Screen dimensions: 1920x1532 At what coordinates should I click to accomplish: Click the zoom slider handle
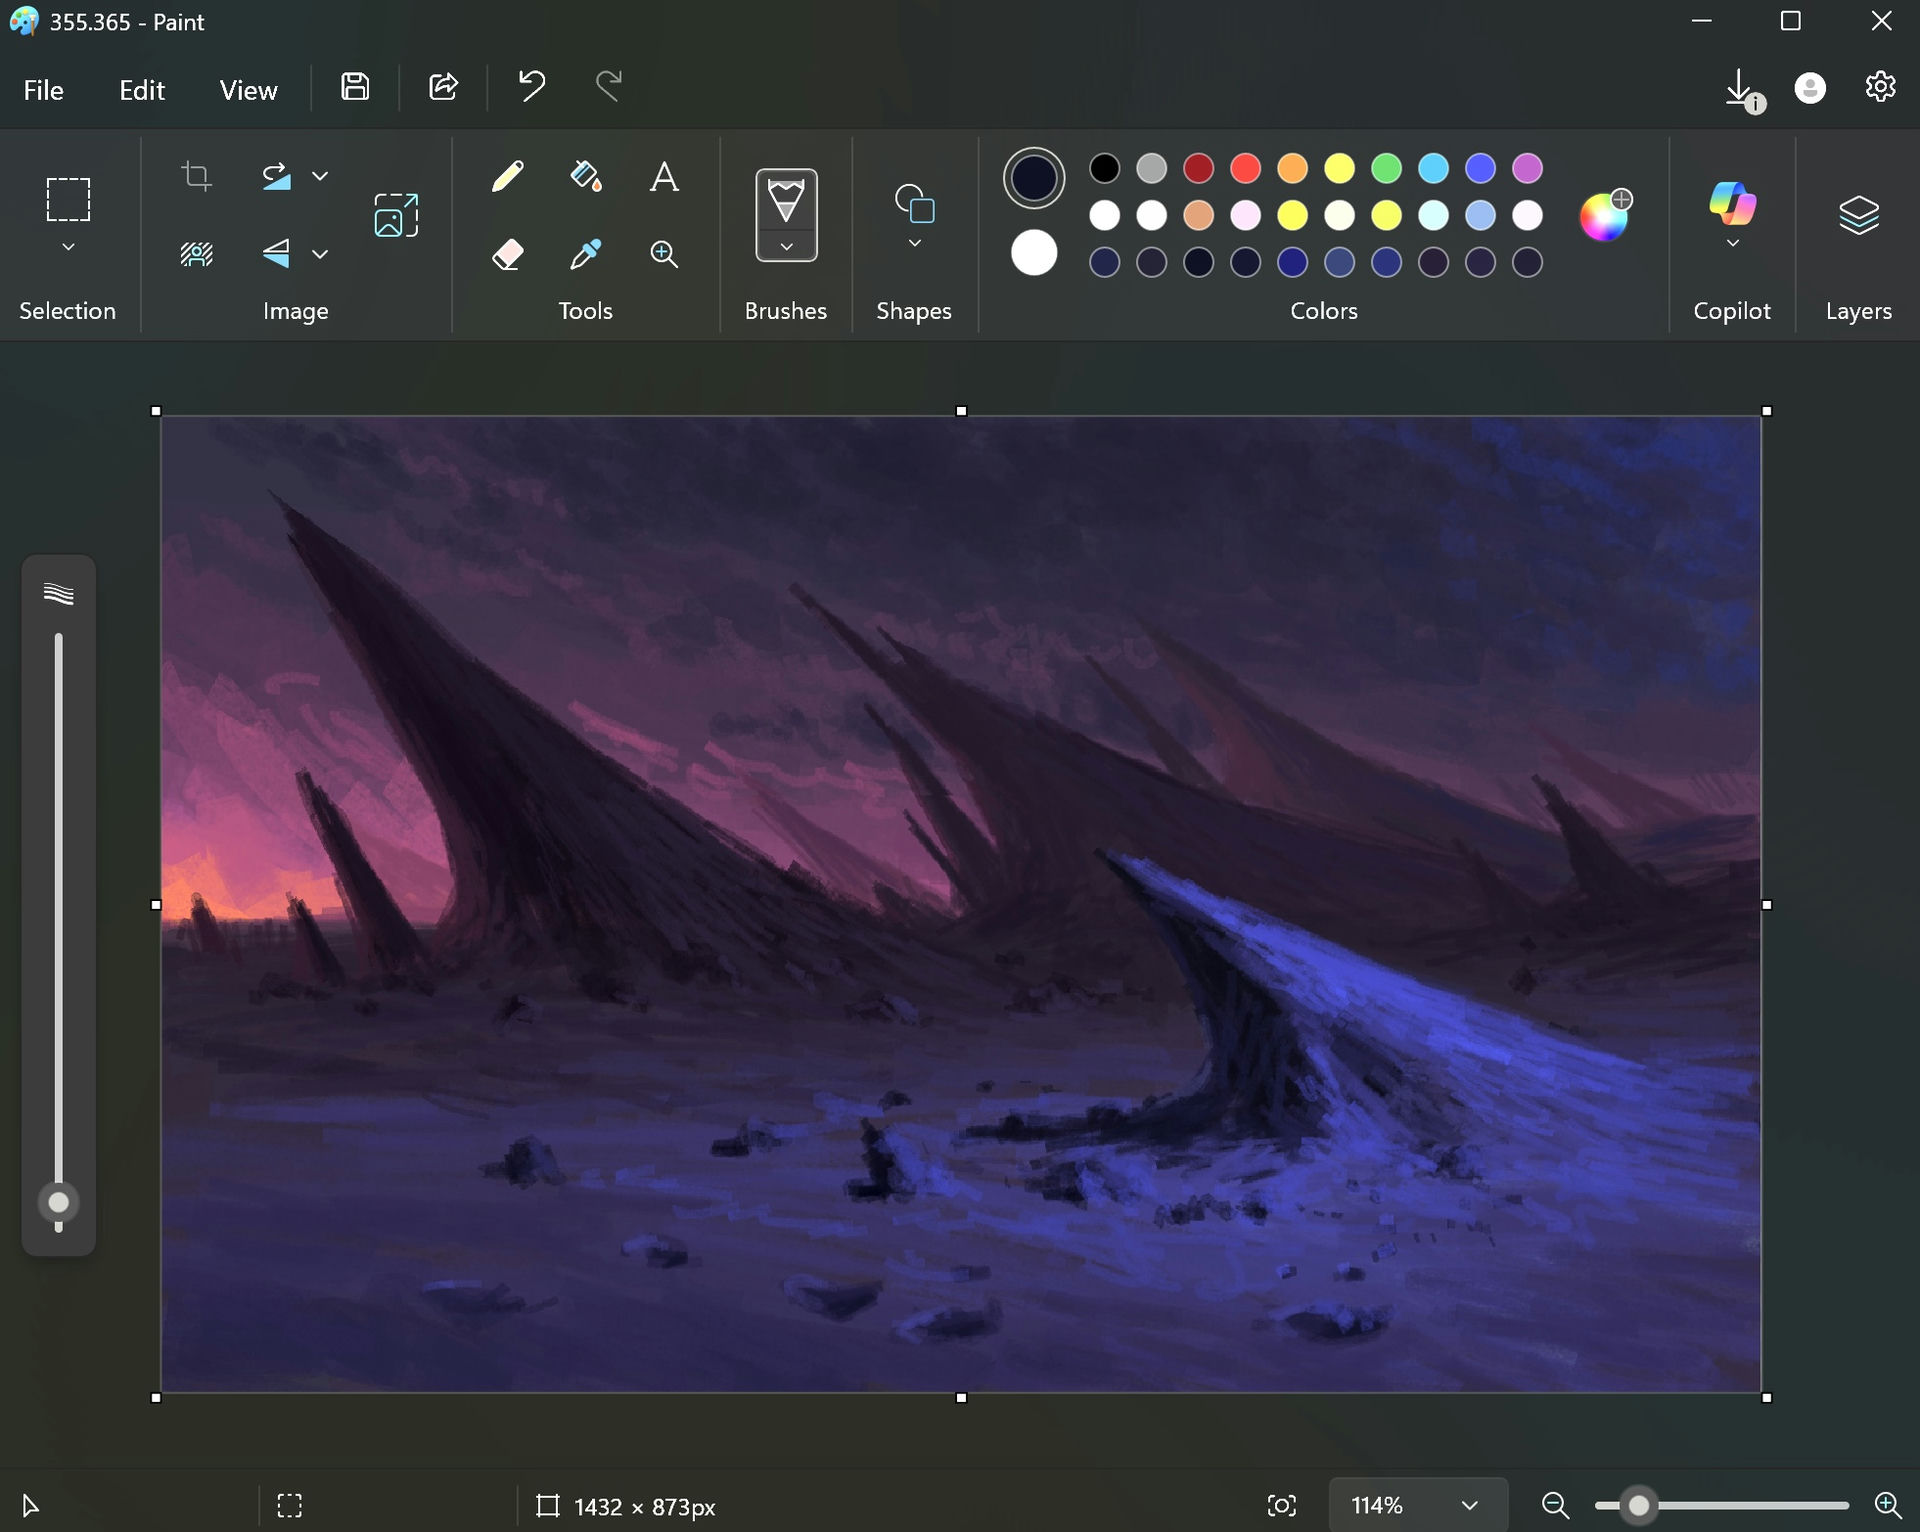coord(1639,1505)
